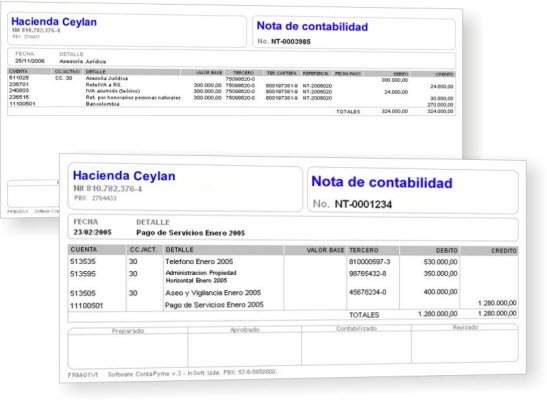The image size is (547, 401).
Task: Click the CUENTA column header on the front note
Action: click(84, 250)
